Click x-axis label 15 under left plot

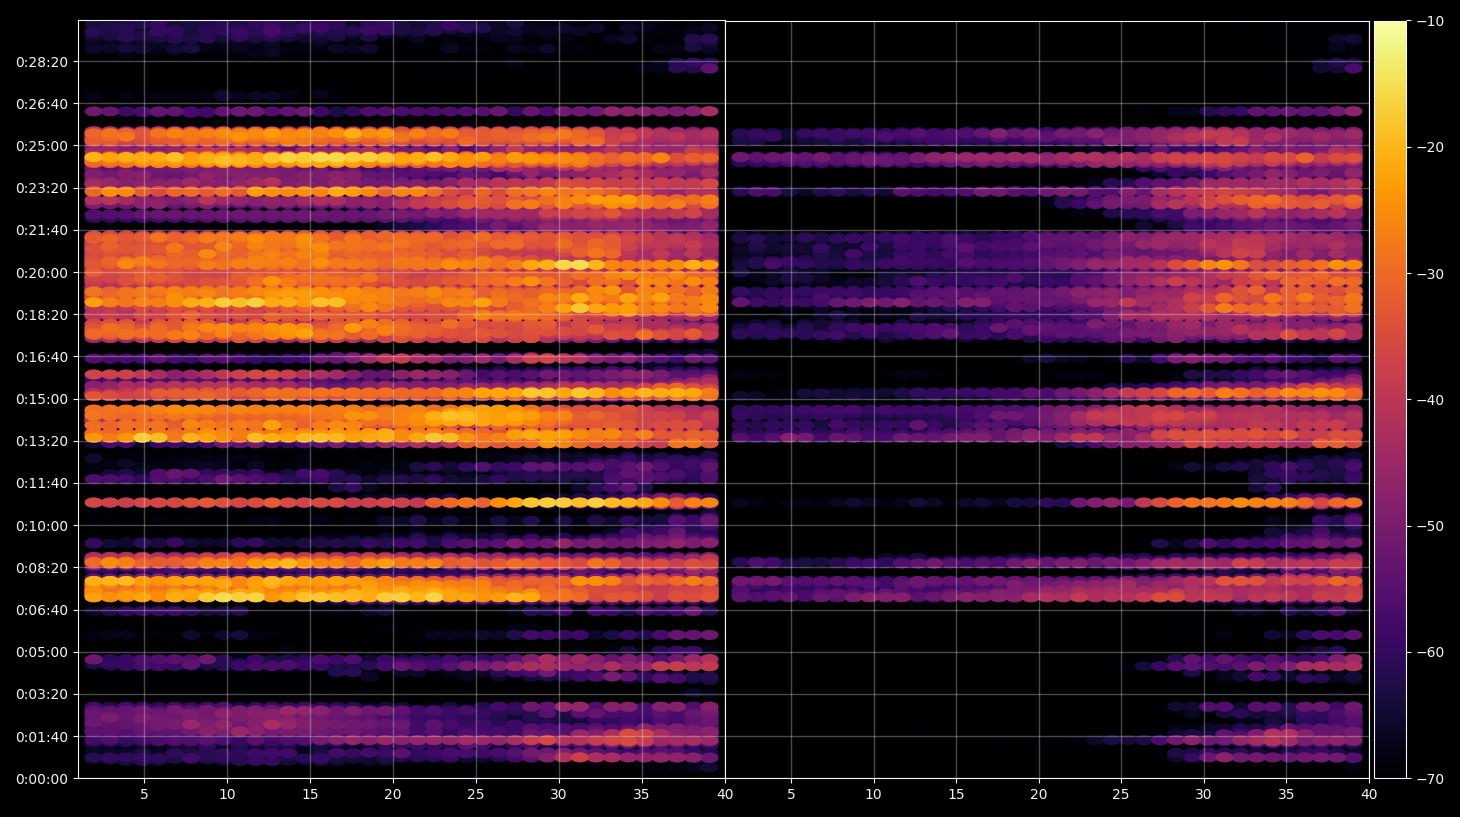click(x=310, y=795)
